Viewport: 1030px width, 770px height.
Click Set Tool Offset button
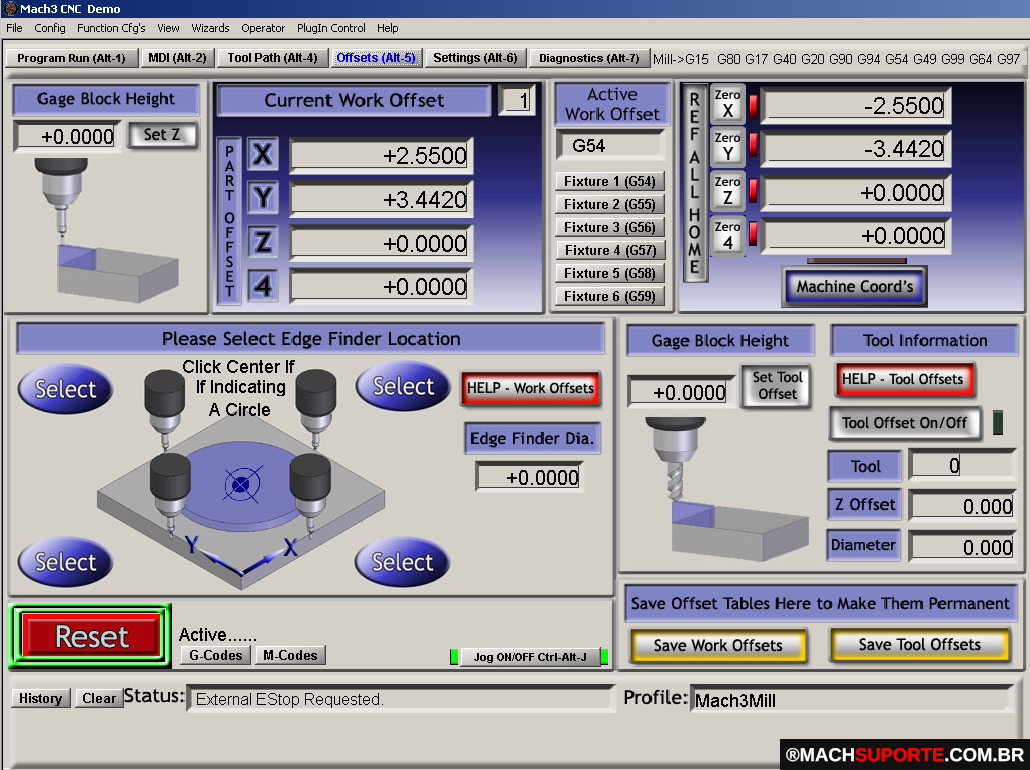pos(777,386)
